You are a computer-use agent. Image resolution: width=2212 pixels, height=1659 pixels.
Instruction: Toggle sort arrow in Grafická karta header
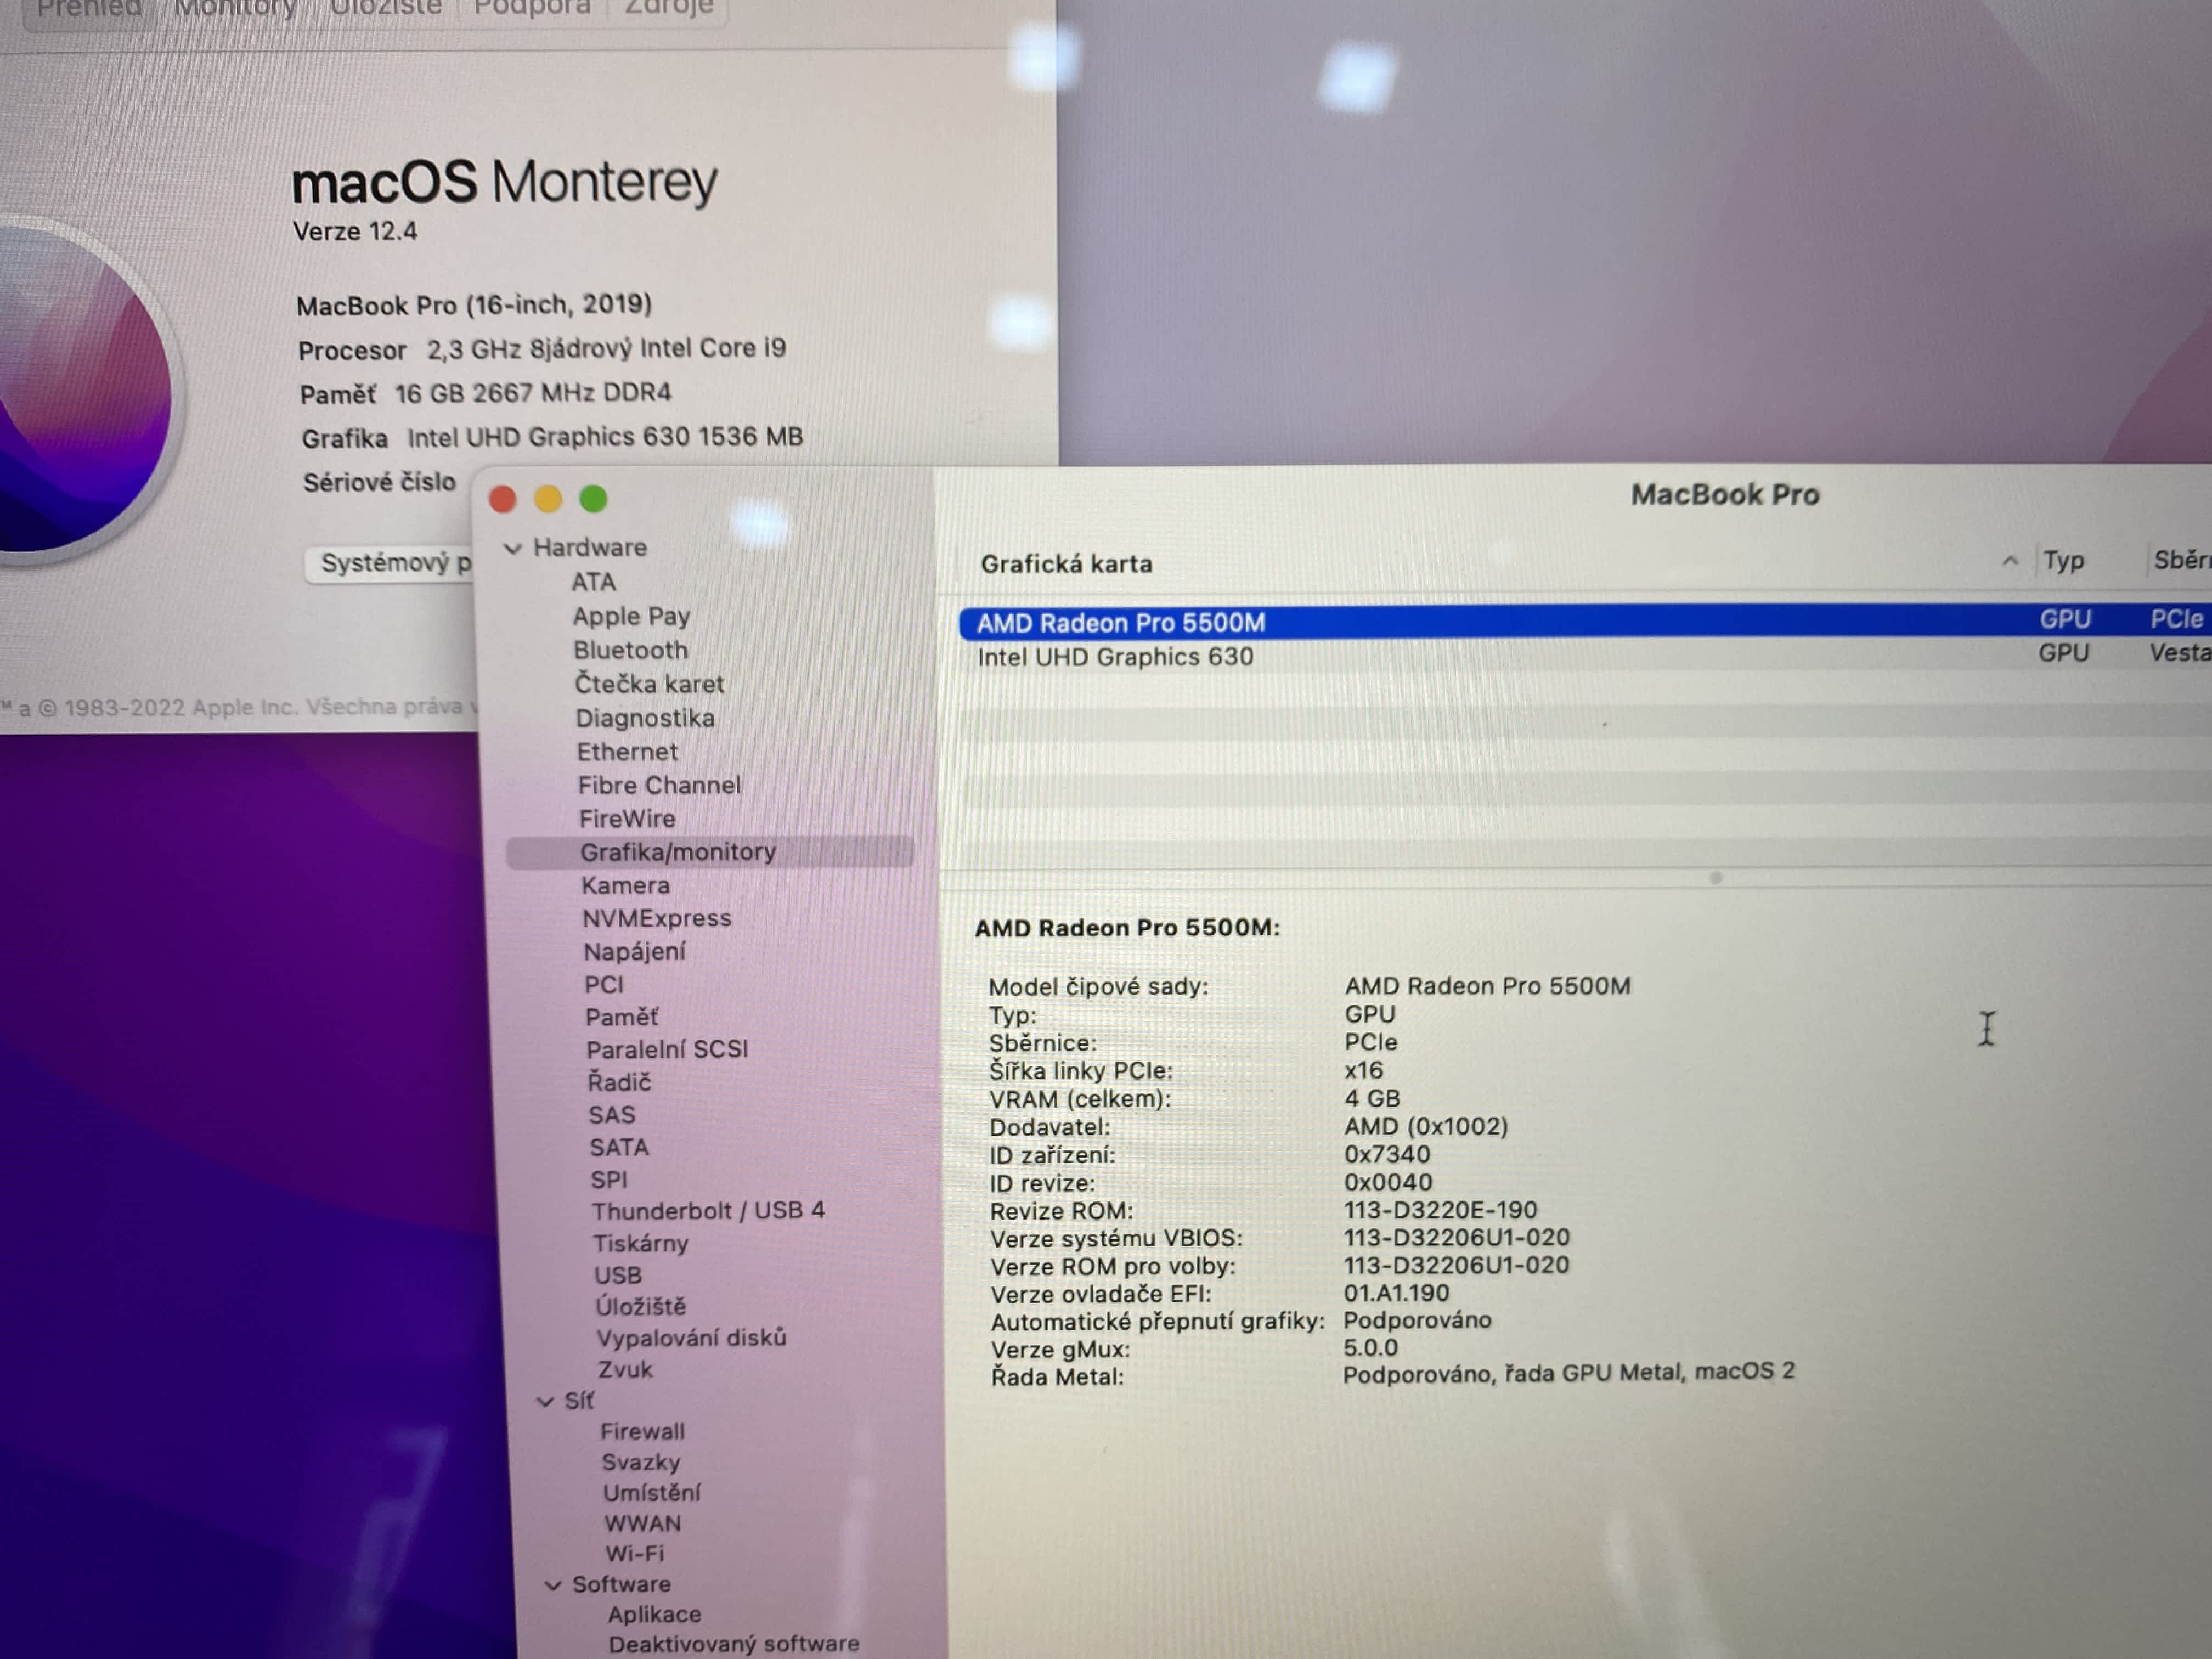click(x=2010, y=561)
